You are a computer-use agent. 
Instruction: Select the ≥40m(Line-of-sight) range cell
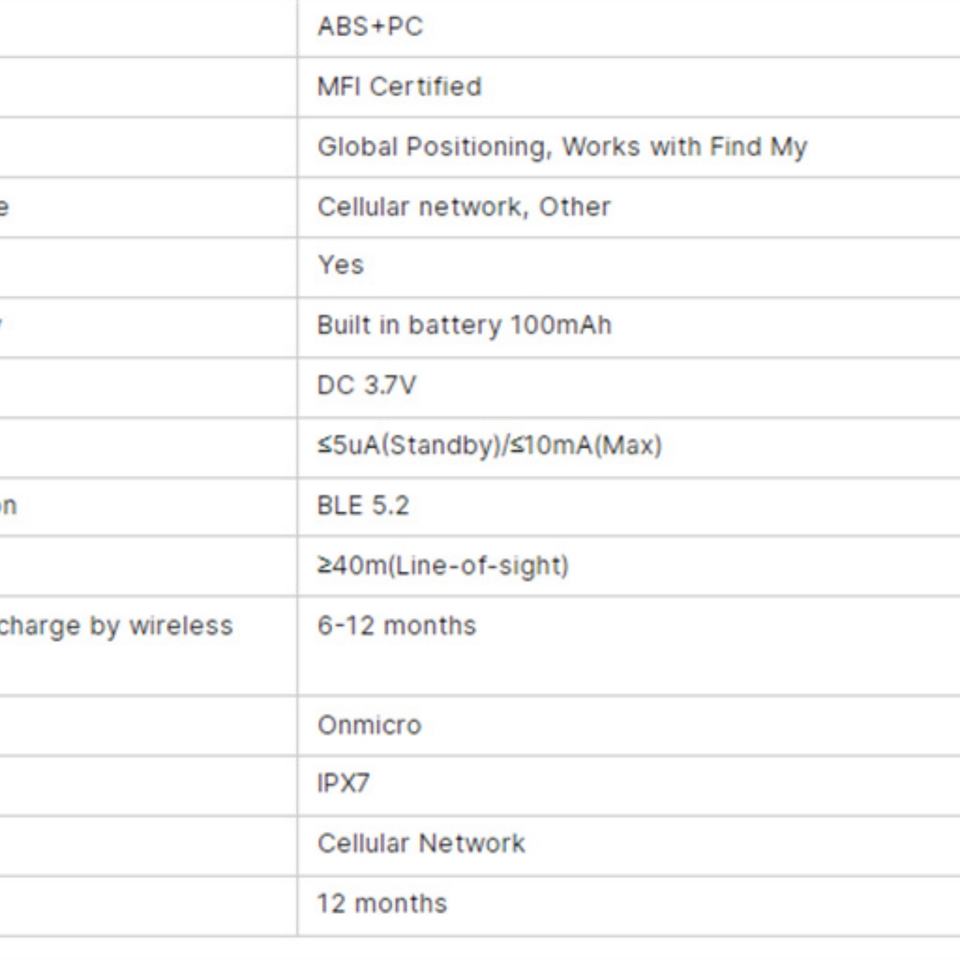tap(443, 566)
